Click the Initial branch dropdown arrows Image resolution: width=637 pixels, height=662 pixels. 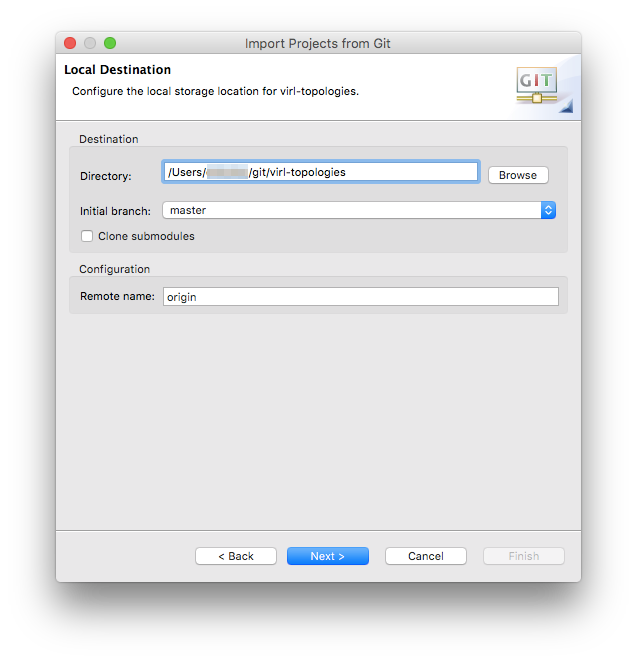[x=548, y=210]
